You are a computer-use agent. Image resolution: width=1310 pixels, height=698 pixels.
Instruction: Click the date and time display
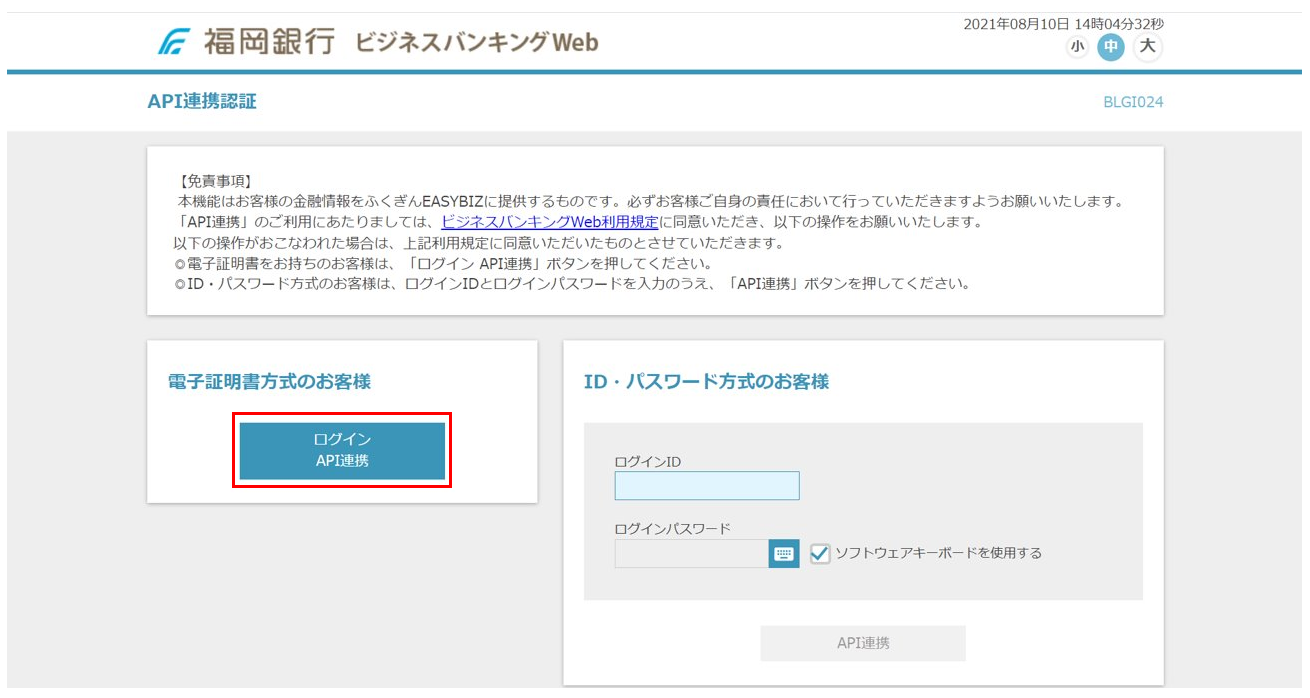click(x=1063, y=24)
